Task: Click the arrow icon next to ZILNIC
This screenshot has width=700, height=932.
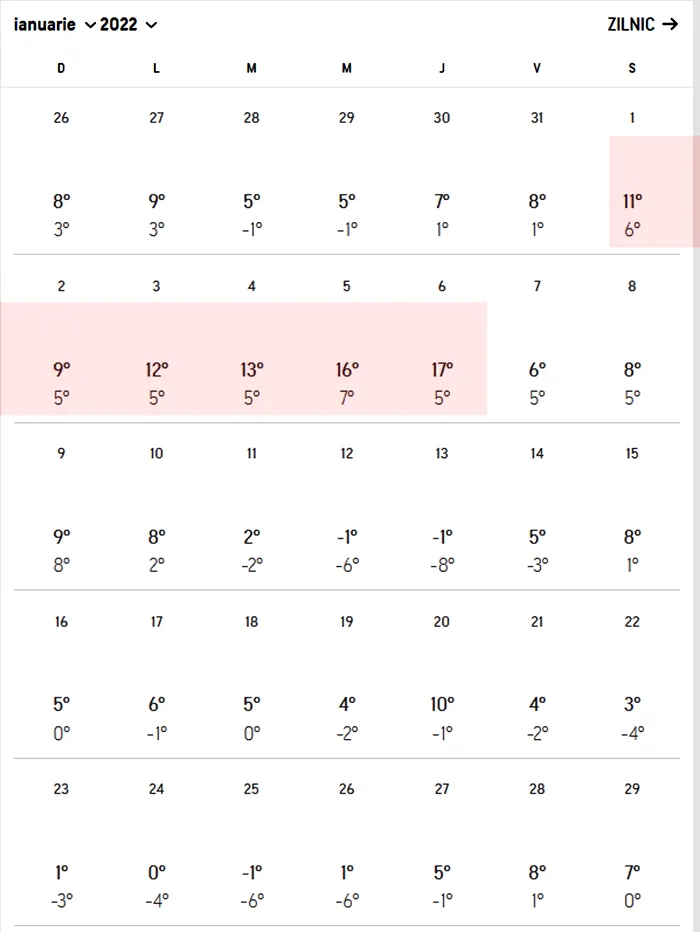Action: [x=670, y=24]
